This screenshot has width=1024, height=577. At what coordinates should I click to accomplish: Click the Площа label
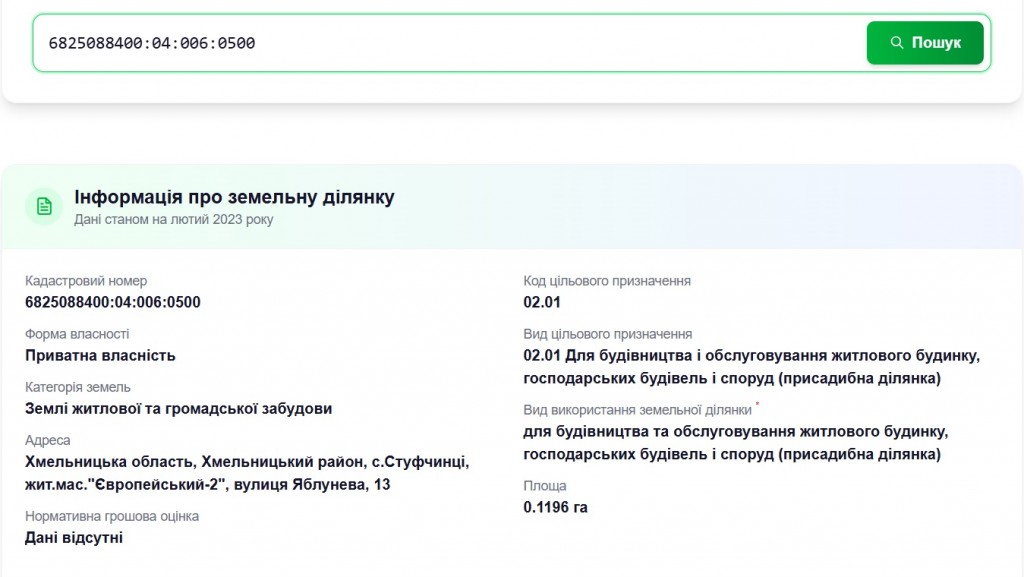(x=545, y=486)
